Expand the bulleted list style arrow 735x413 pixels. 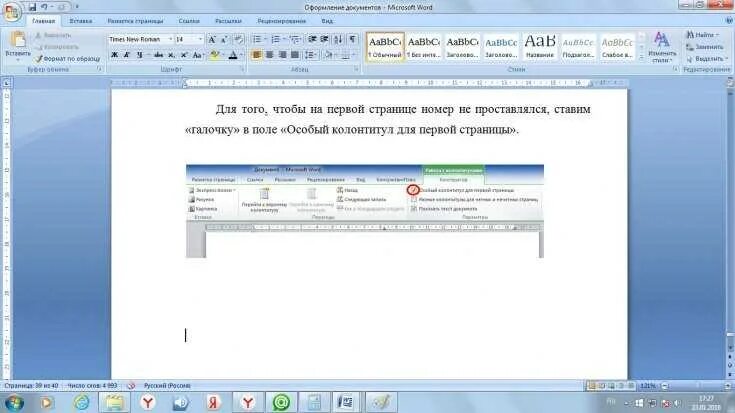tap(265, 39)
